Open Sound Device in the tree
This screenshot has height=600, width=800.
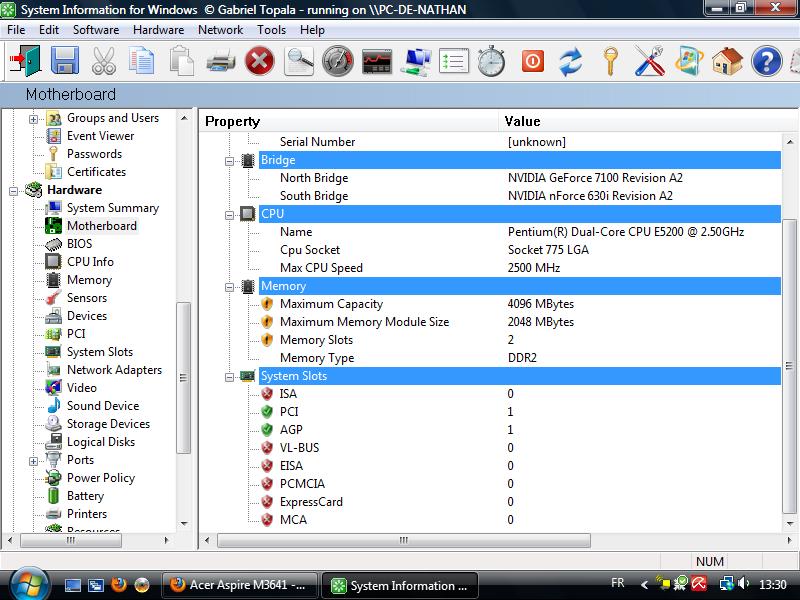(x=103, y=406)
